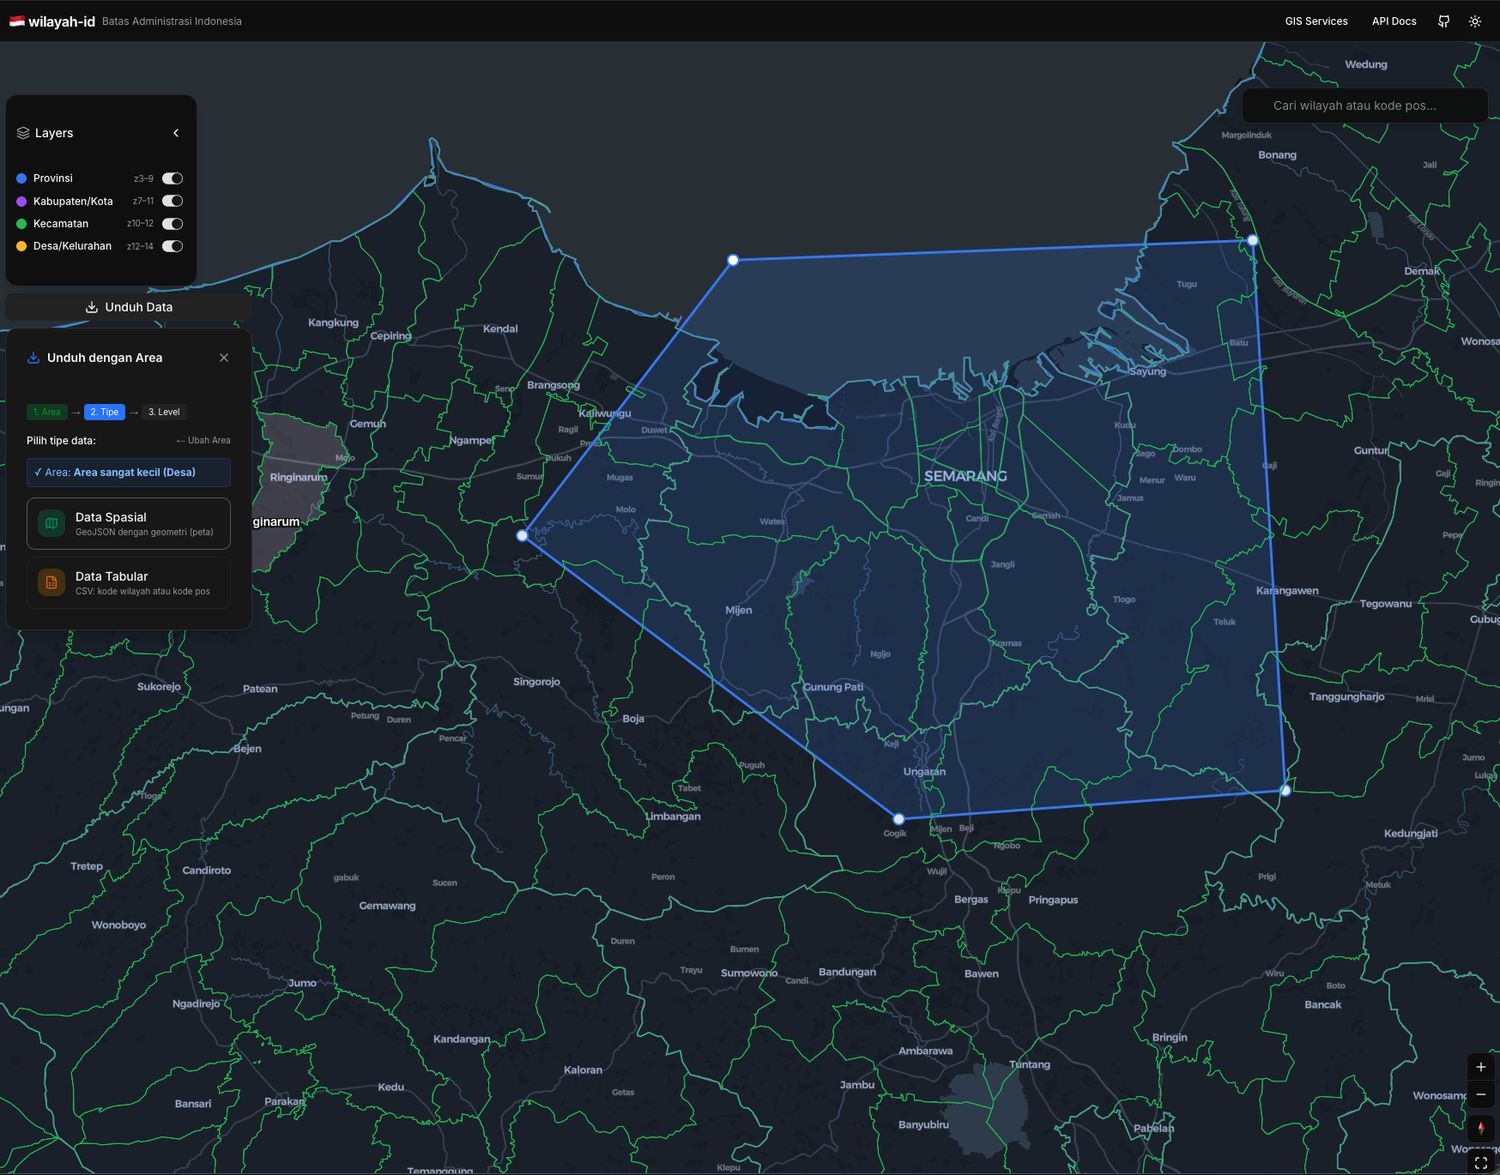Viewport: 1500px width, 1175px height.
Task: Click the purple Kabupaten/Kota color dot
Action: point(21,201)
